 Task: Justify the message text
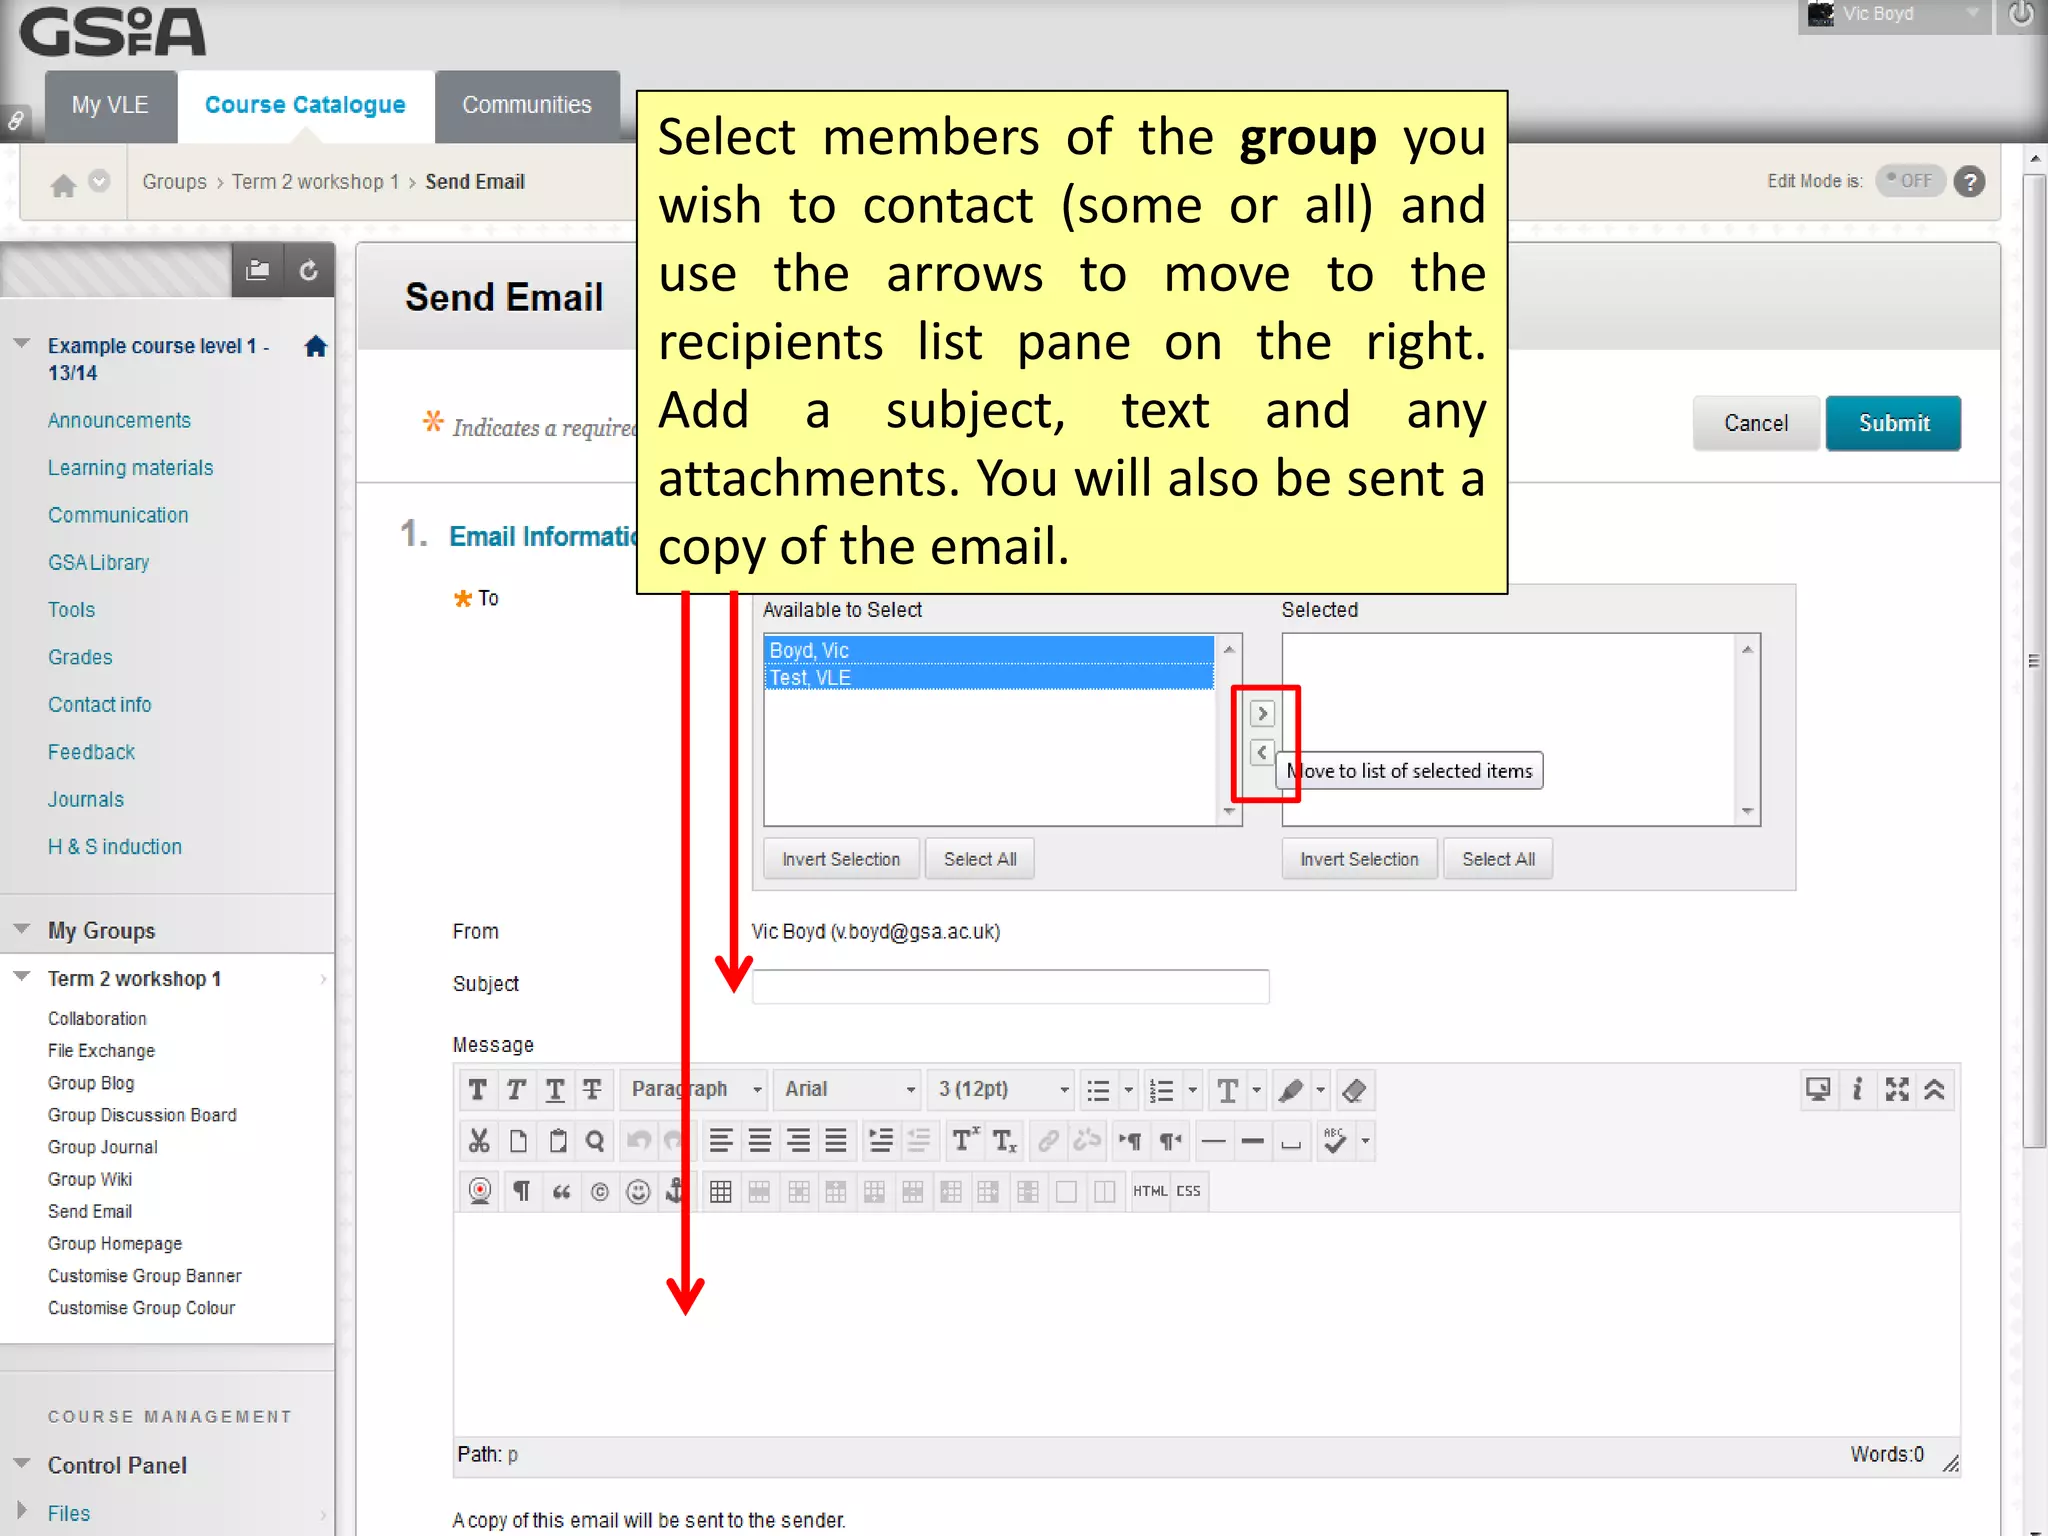coord(836,1140)
